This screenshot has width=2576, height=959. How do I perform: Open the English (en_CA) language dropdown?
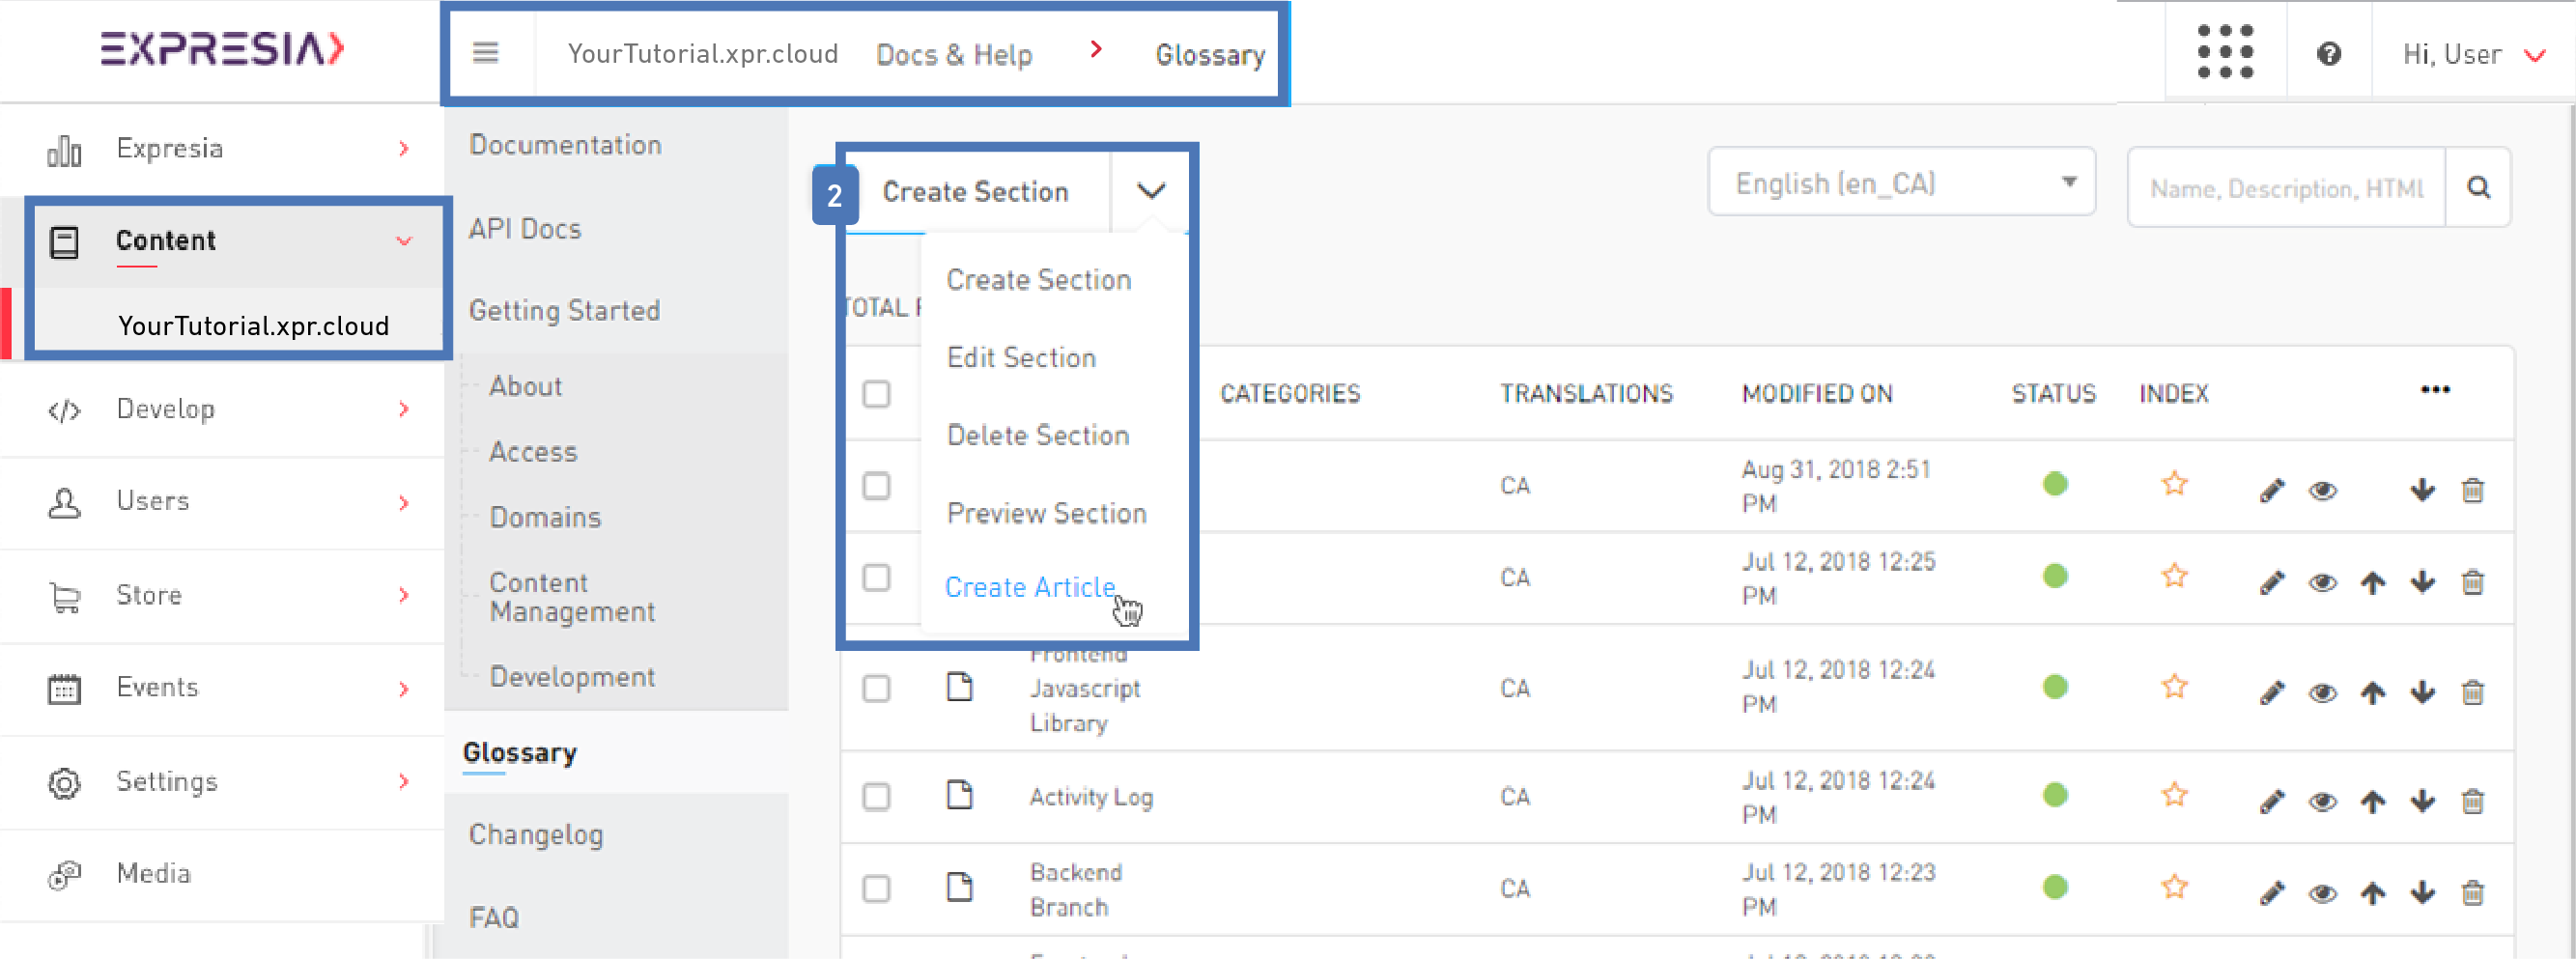tap(1901, 183)
